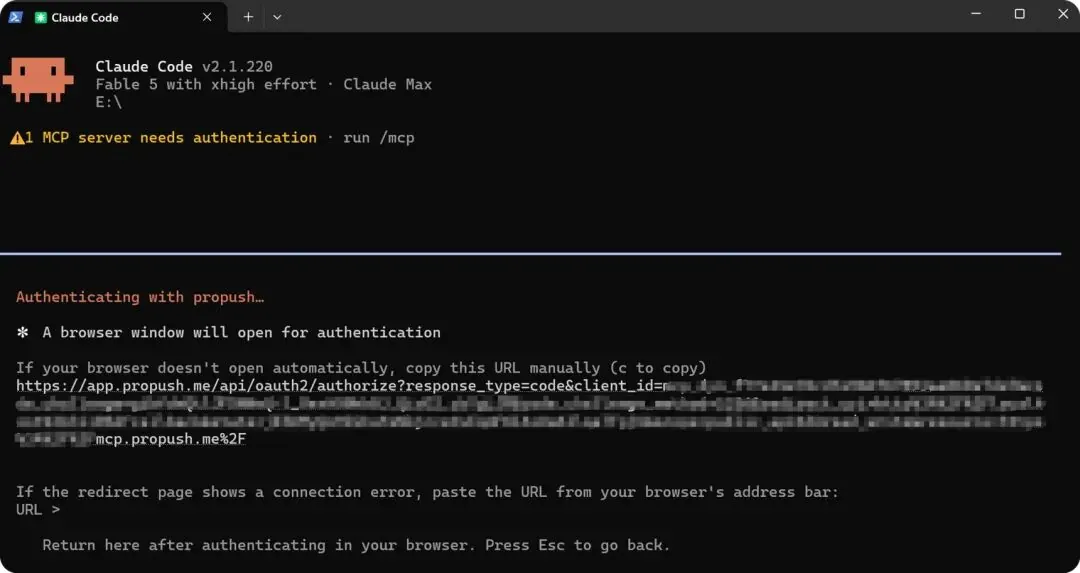Click the "Authenticating with propush…" heading
This screenshot has width=1080, height=573.
(140, 297)
